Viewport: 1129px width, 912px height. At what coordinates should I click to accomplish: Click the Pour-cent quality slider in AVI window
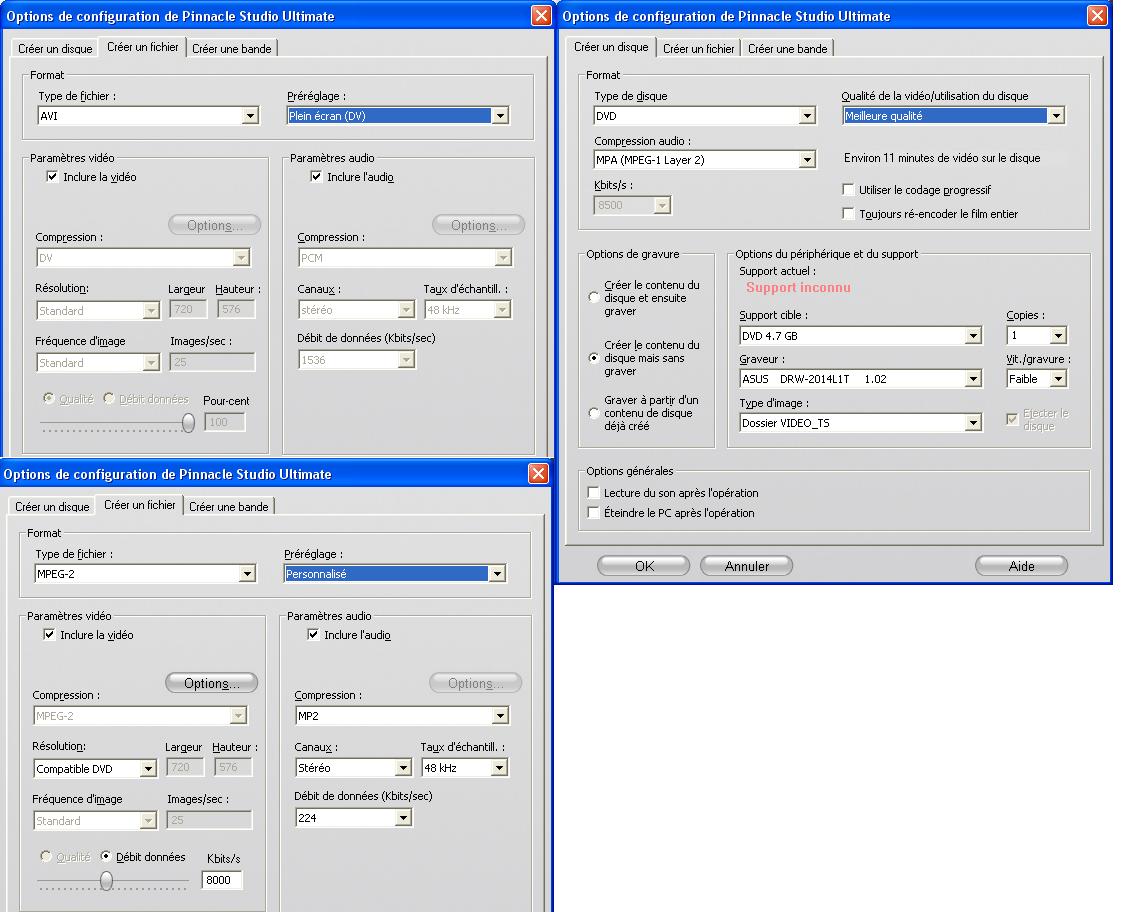(x=189, y=423)
